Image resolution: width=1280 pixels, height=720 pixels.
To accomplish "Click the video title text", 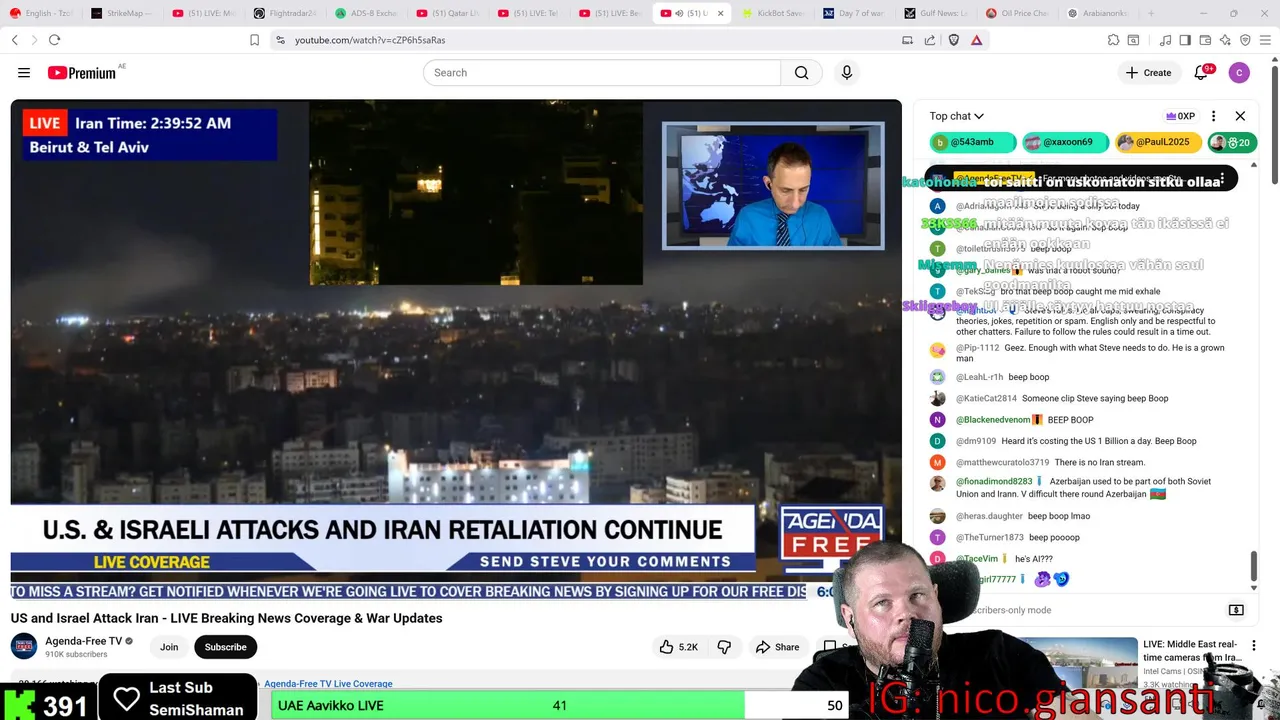I will [226, 618].
